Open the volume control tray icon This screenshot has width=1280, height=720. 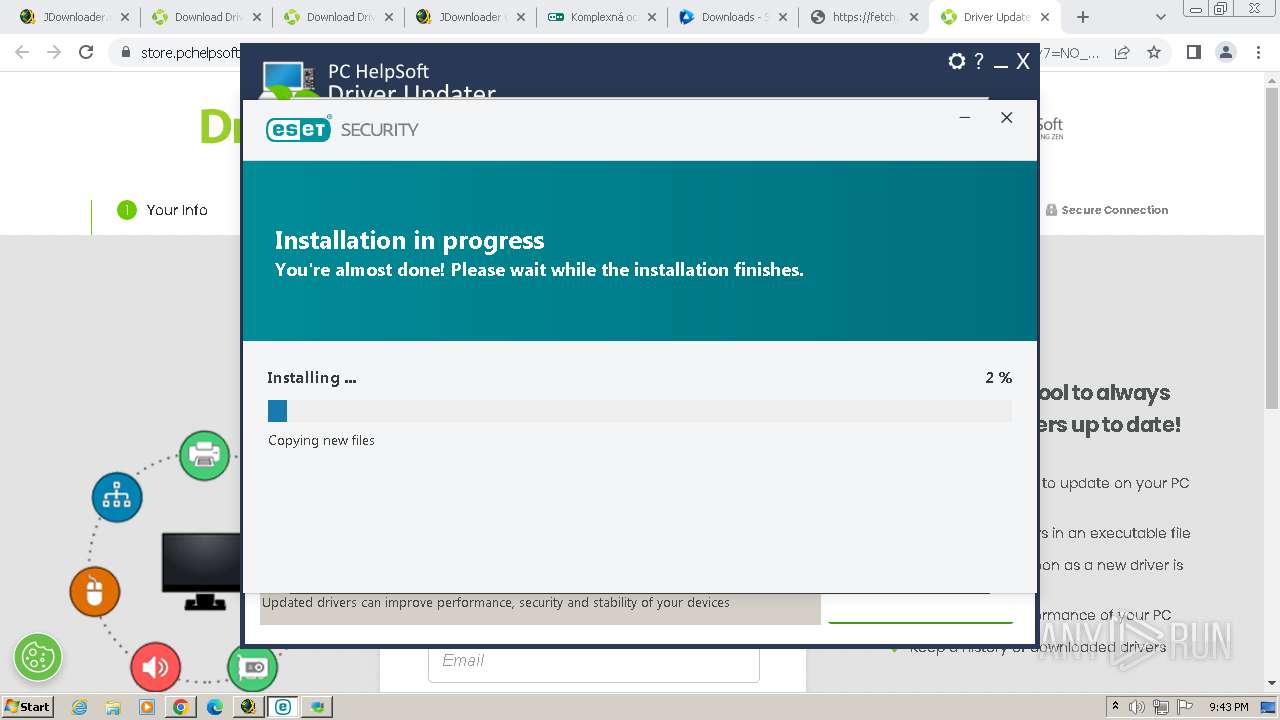[x=1138, y=707]
